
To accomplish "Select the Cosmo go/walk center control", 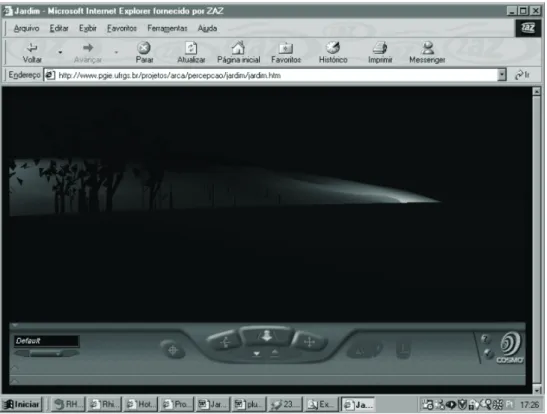I will [267, 336].
